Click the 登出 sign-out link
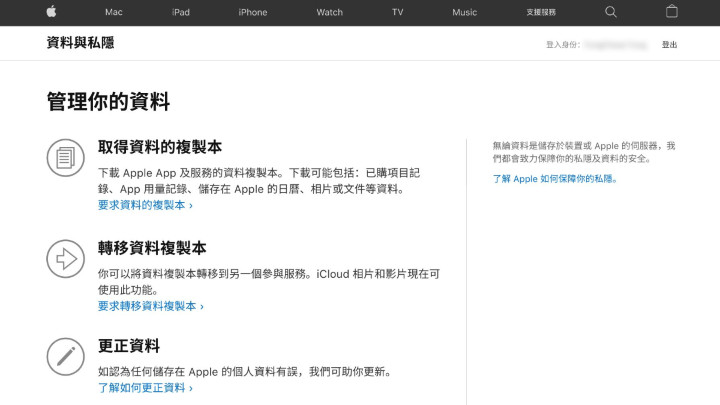The image size is (720, 405). 669,45
